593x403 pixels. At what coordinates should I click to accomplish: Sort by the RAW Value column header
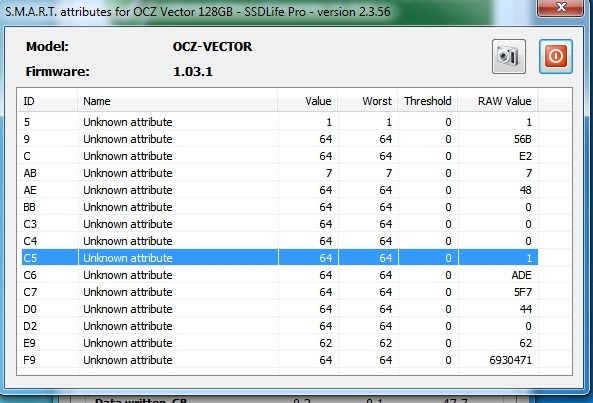pyautogui.click(x=498, y=101)
